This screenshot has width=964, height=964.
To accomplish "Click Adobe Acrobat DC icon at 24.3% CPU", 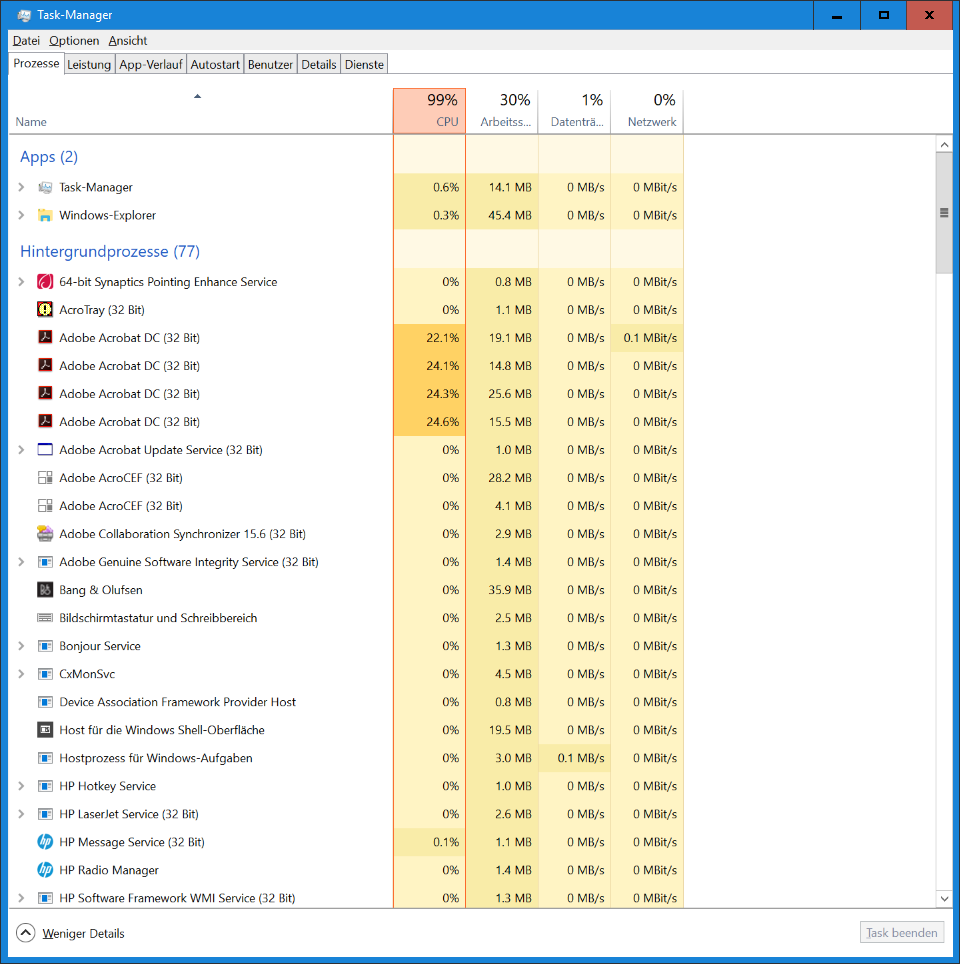I will point(45,393).
